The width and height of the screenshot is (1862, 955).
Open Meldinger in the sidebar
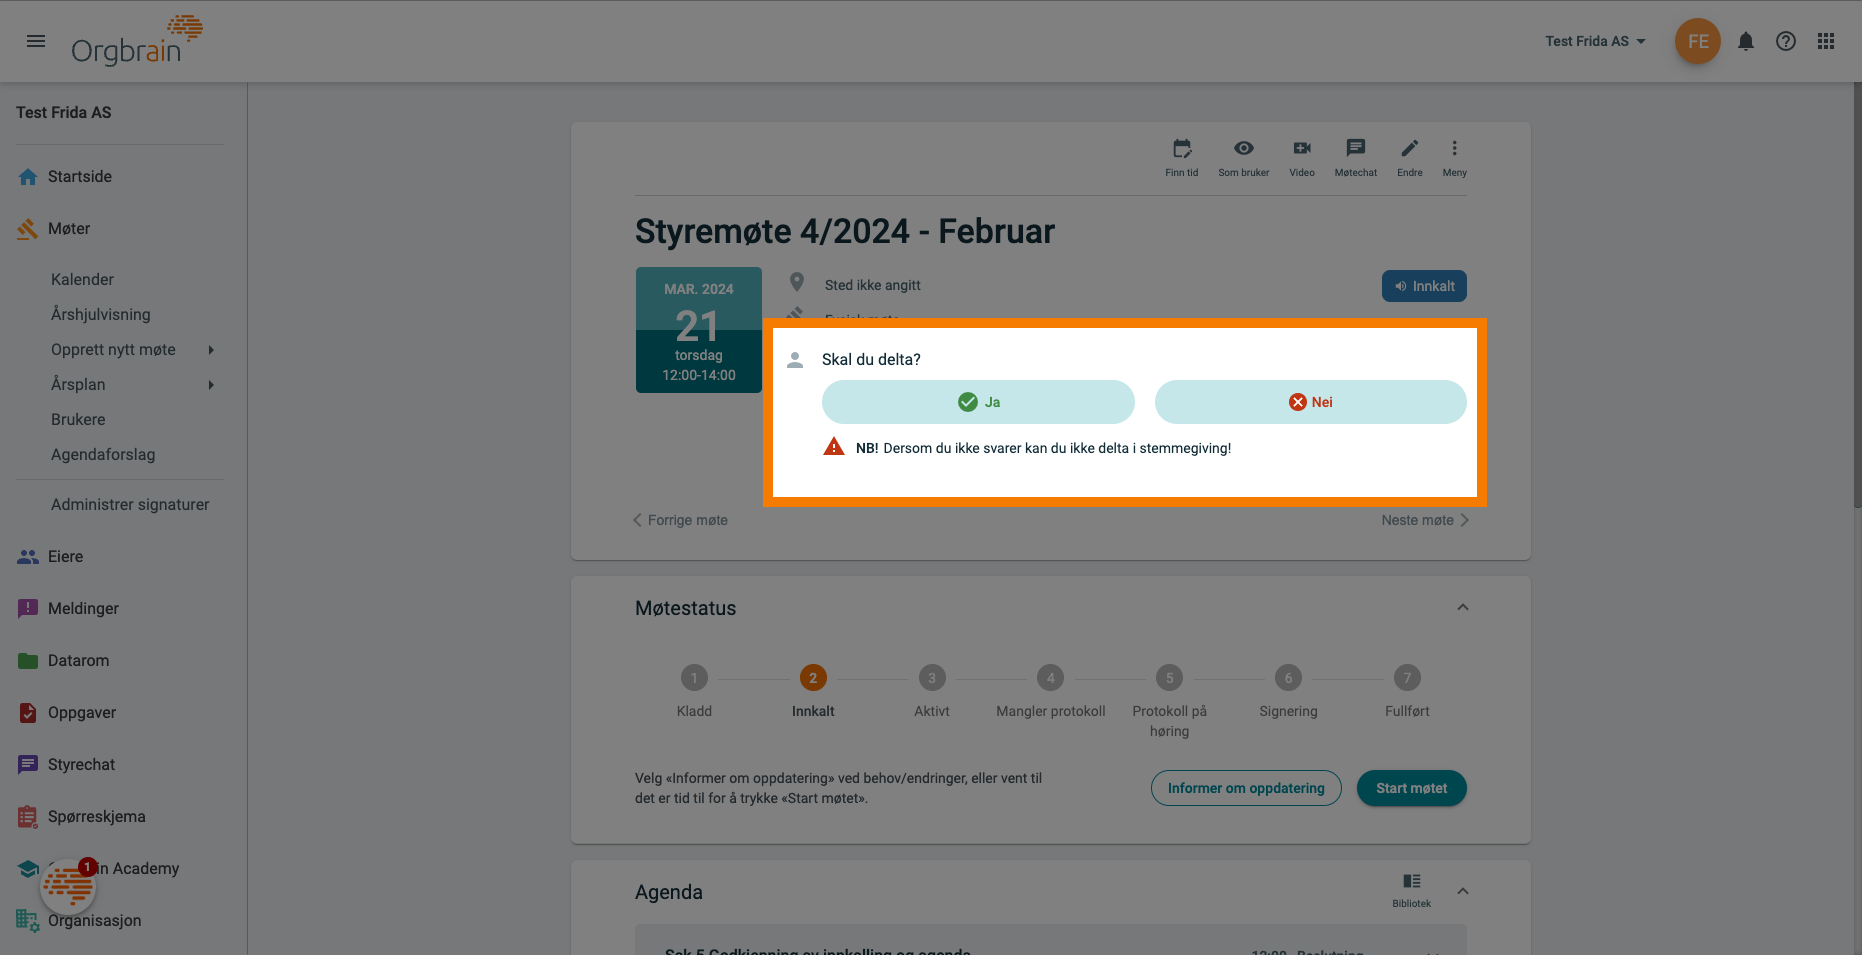pos(83,608)
